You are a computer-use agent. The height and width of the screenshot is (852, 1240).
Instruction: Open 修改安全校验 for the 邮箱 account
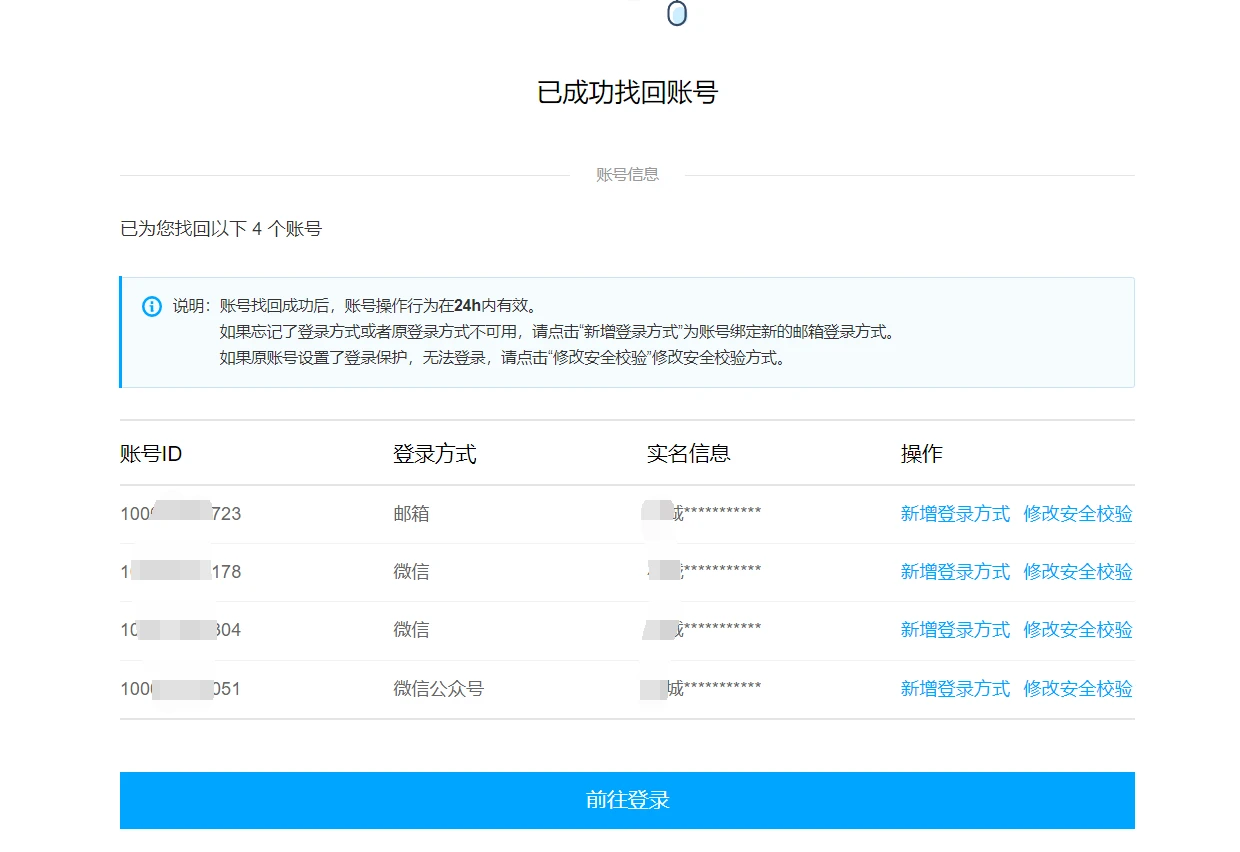click(1078, 514)
